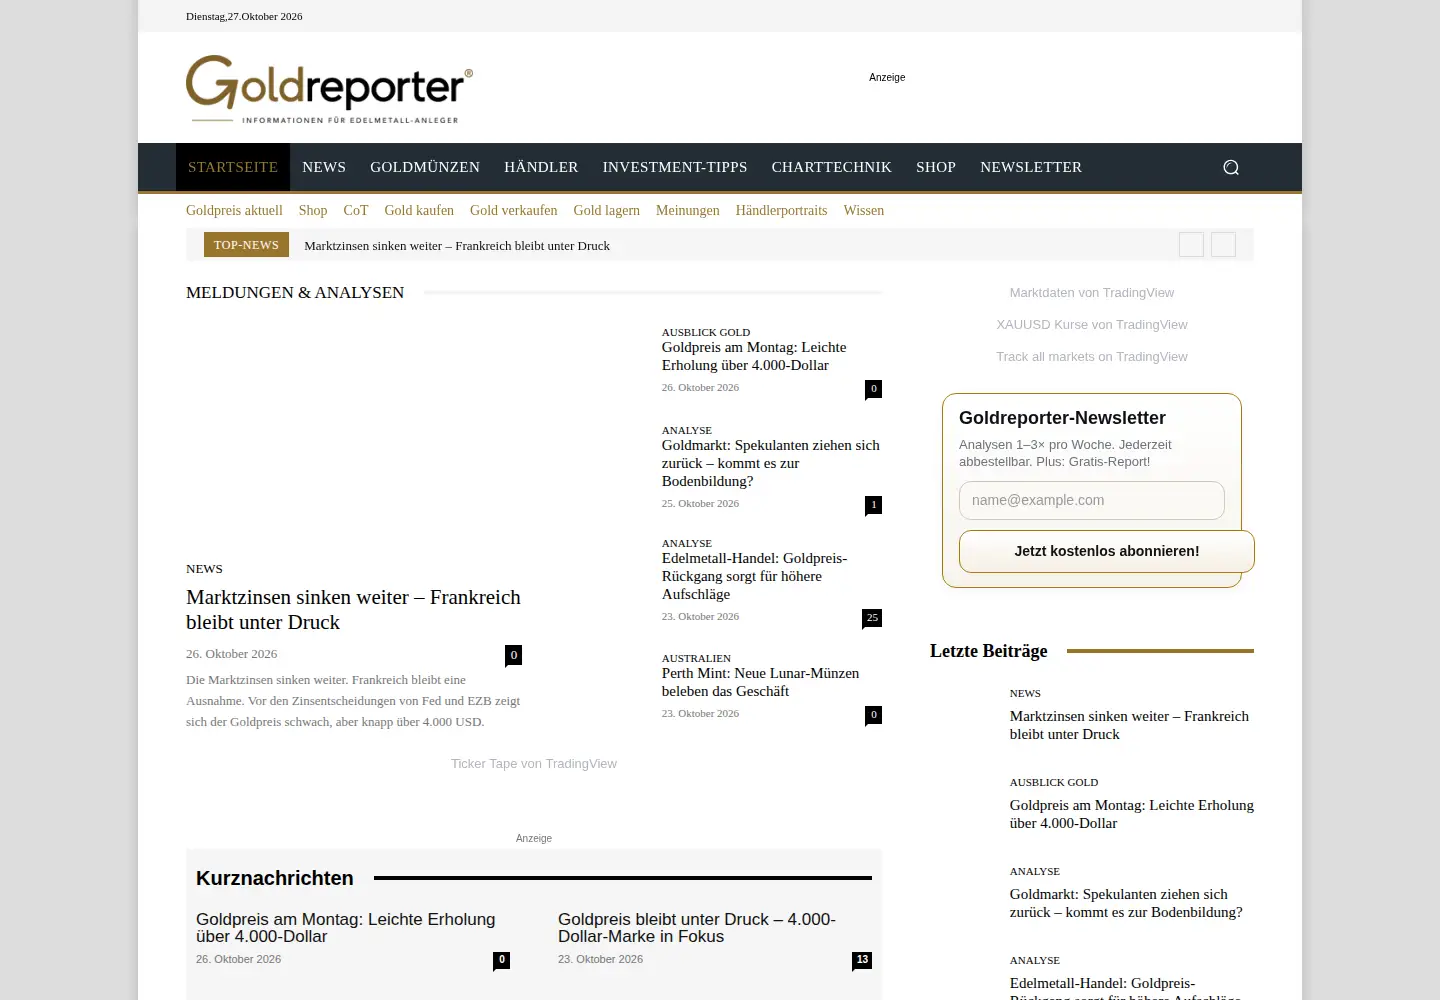The image size is (1440, 1000).
Task: Open the Wissen link
Action: 864,211
